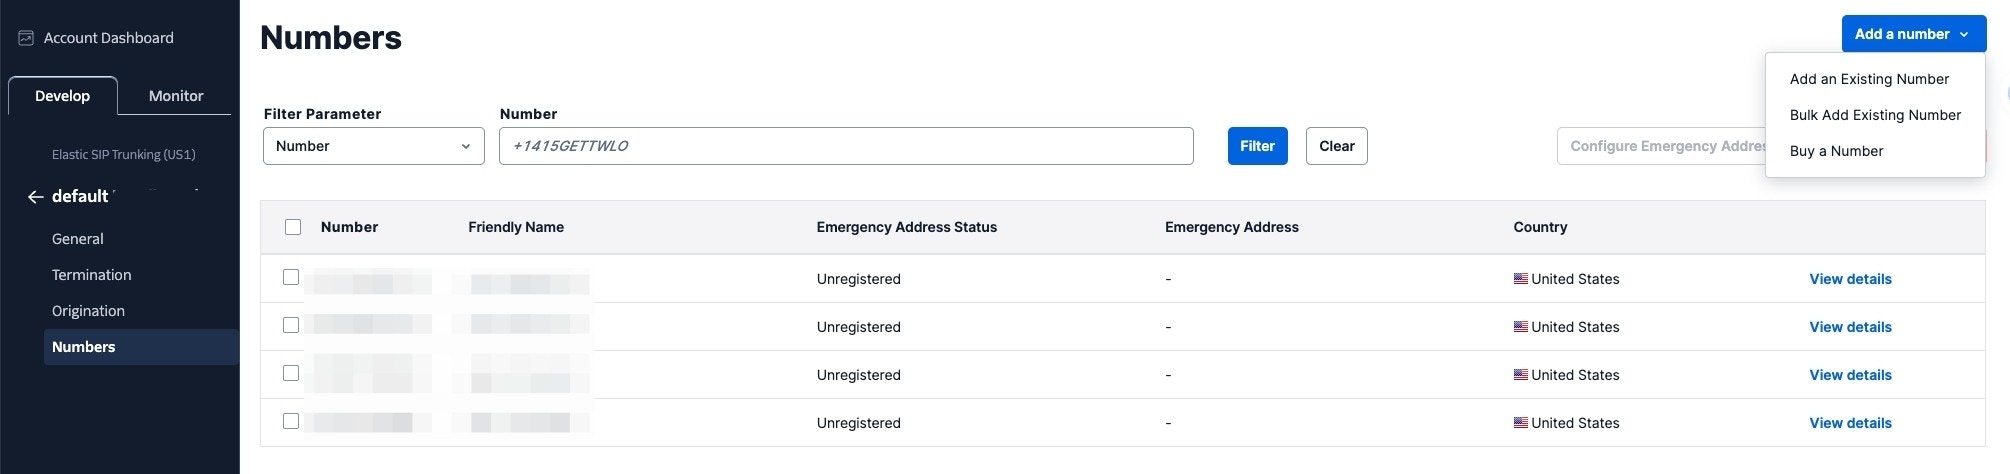Click the US flag in first row
The width and height of the screenshot is (2010, 474).
pos(1520,279)
